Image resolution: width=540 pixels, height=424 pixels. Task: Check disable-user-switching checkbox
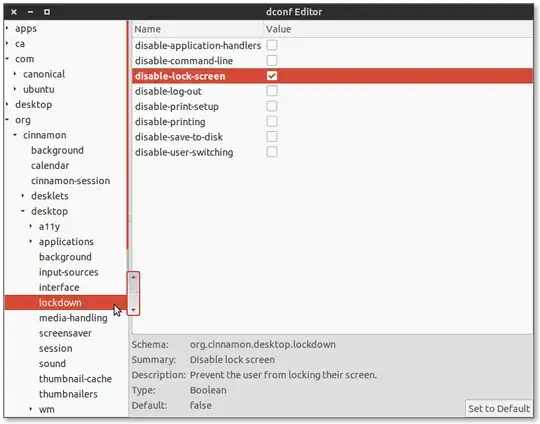tap(272, 152)
